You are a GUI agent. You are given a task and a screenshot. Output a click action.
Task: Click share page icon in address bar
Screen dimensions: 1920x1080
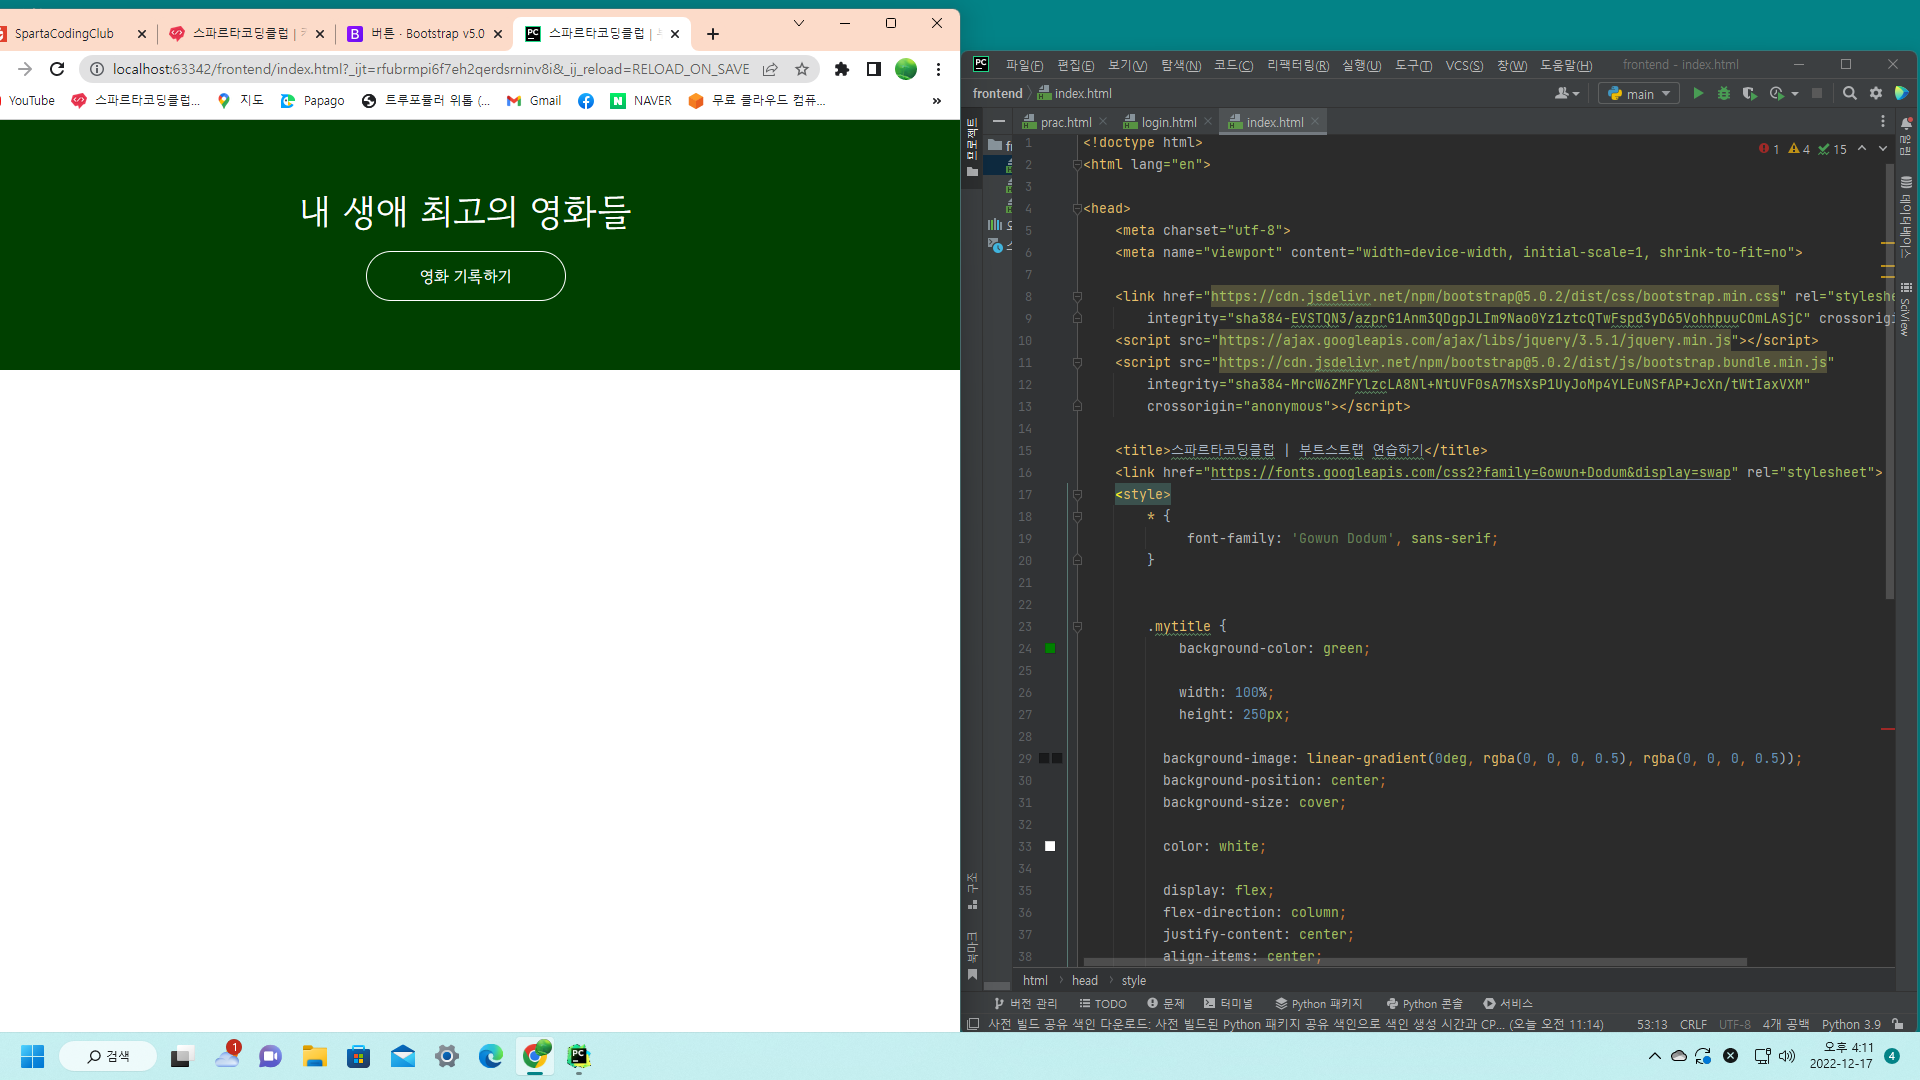point(770,69)
